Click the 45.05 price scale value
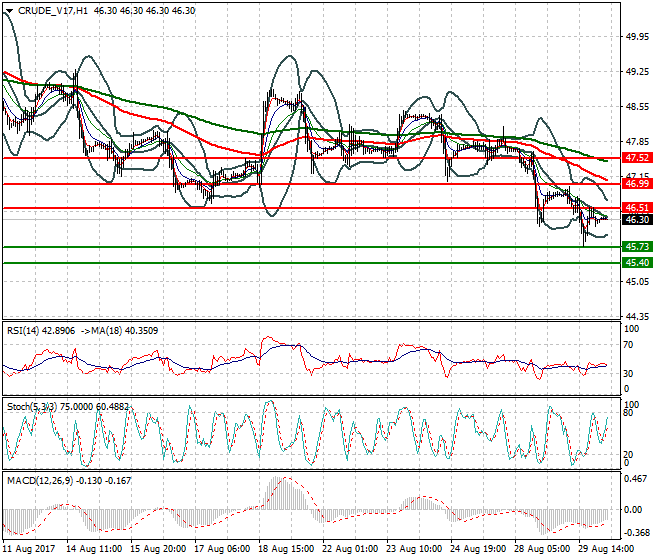This screenshot has width=660, height=560. point(637,282)
